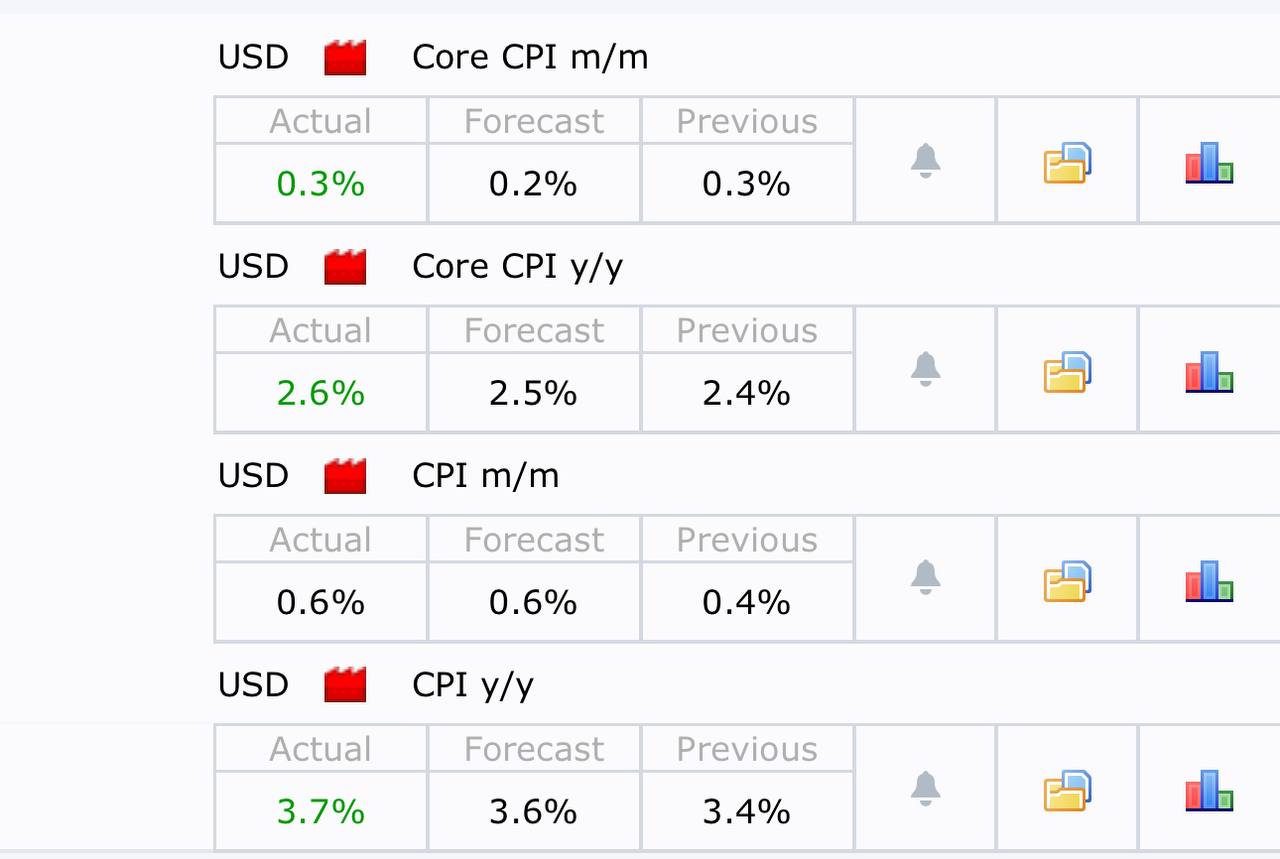This screenshot has height=859, width=1280.
Task: Click the CPI y/y event name
Action: coord(472,685)
